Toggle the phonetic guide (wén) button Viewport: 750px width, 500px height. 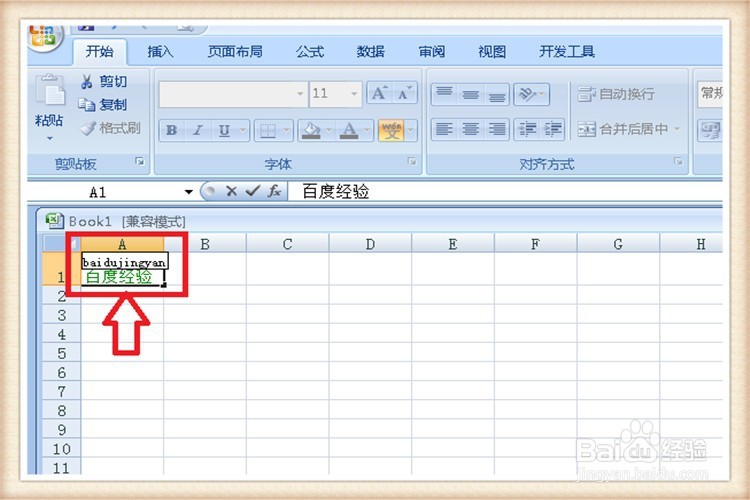click(391, 130)
